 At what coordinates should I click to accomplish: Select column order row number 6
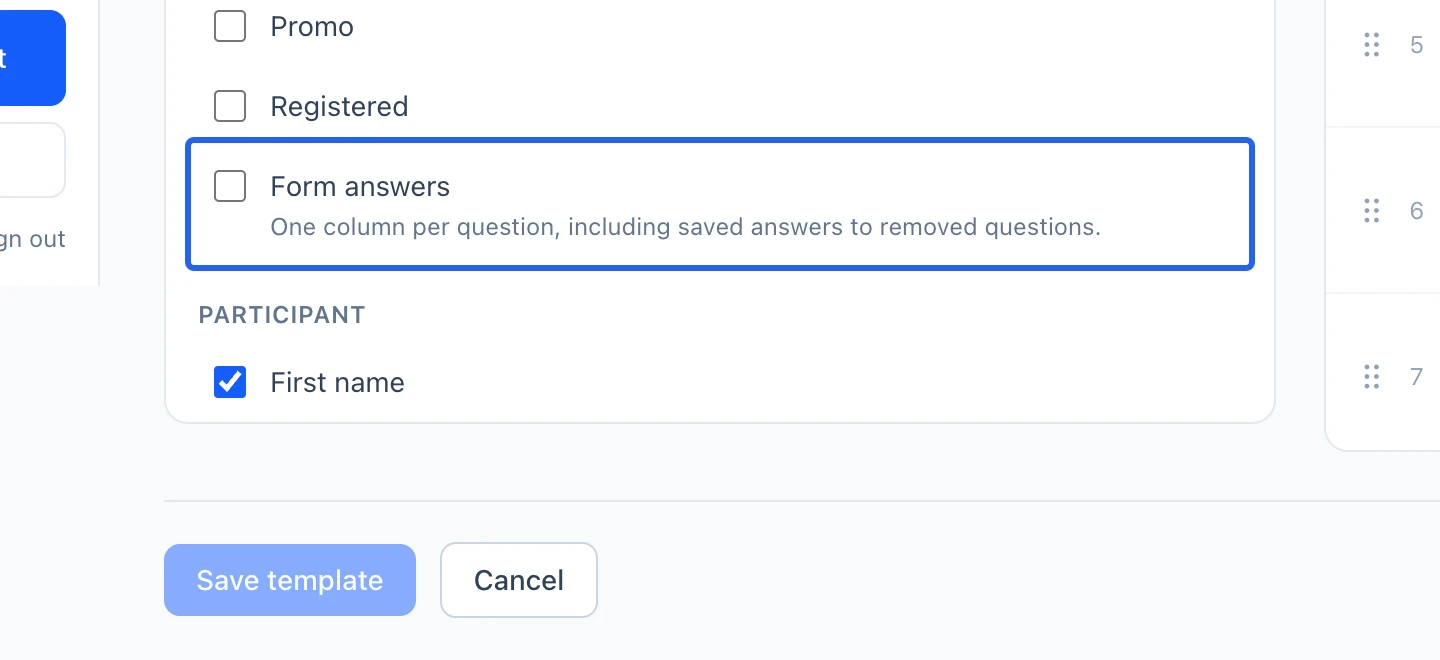1416,211
